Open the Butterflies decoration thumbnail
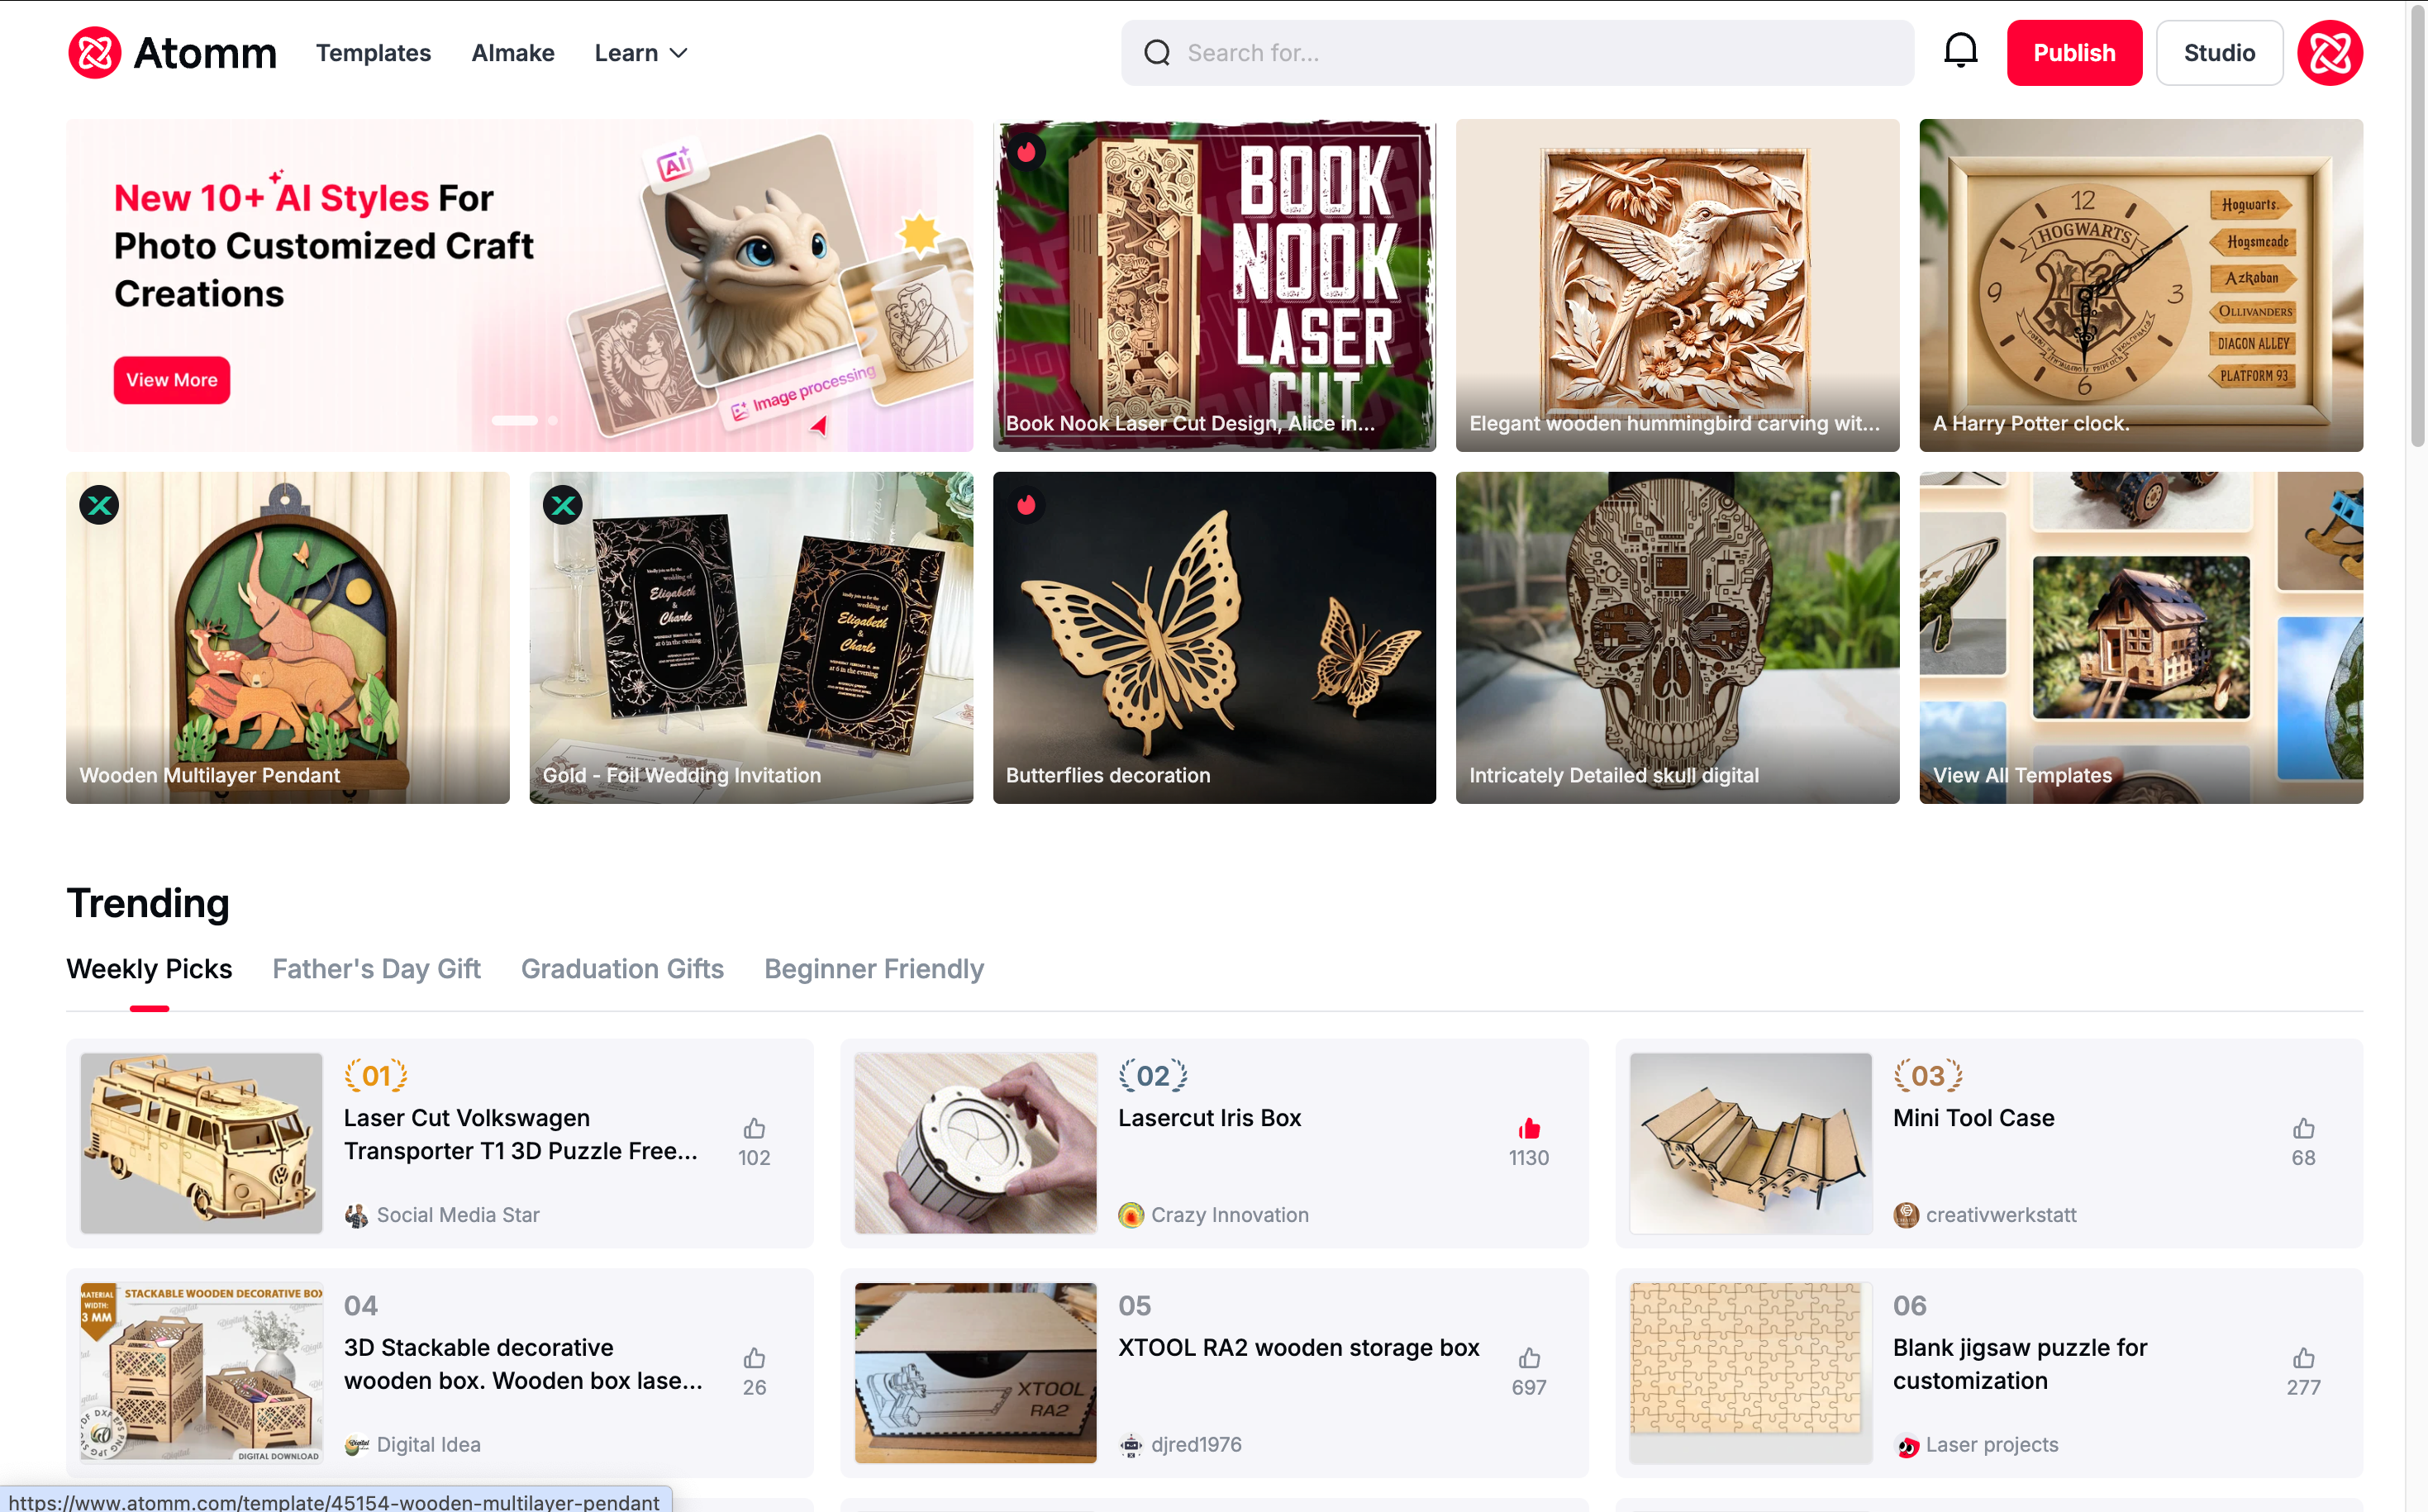The width and height of the screenshot is (2428, 1512). (1214, 638)
